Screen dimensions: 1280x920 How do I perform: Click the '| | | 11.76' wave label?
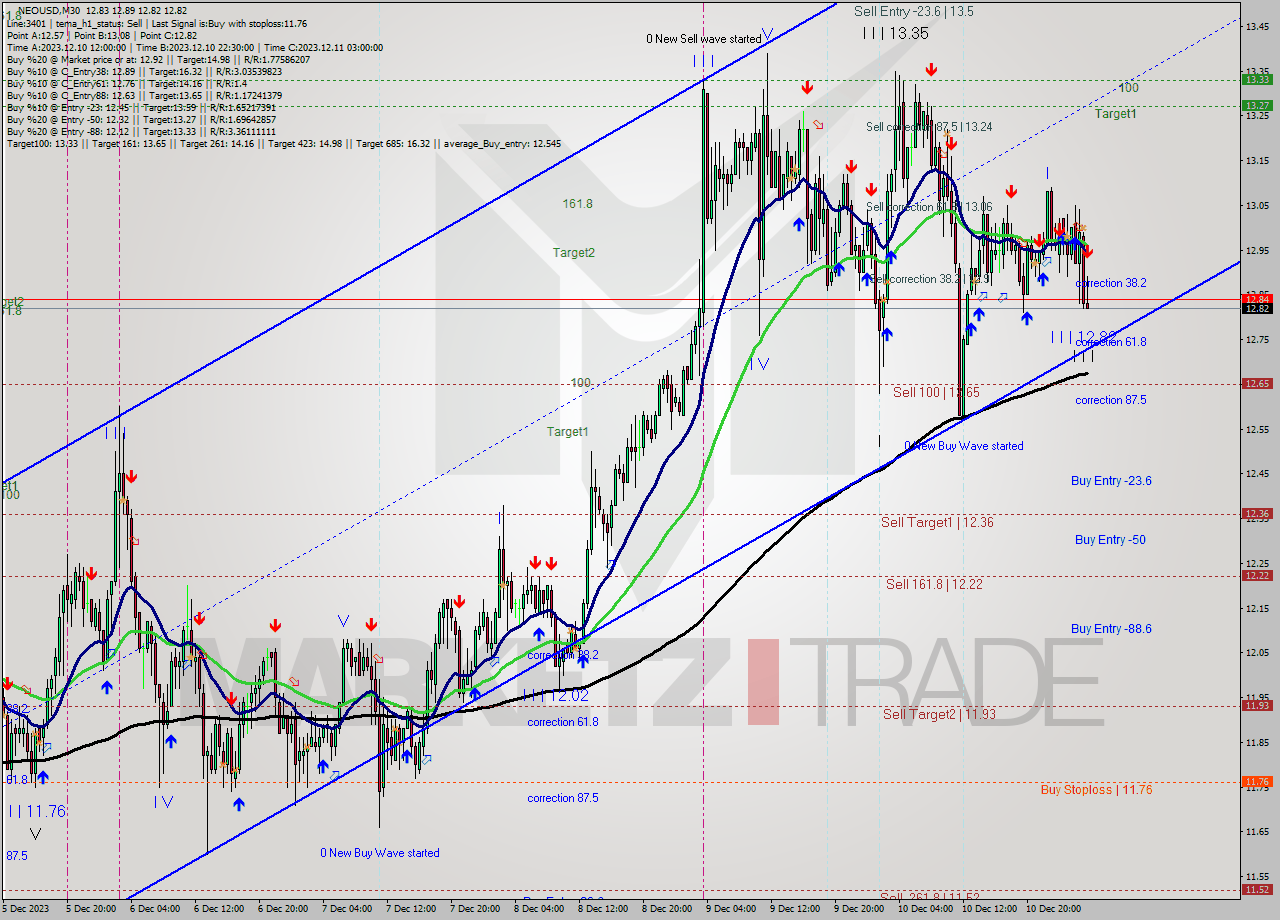click(36, 811)
